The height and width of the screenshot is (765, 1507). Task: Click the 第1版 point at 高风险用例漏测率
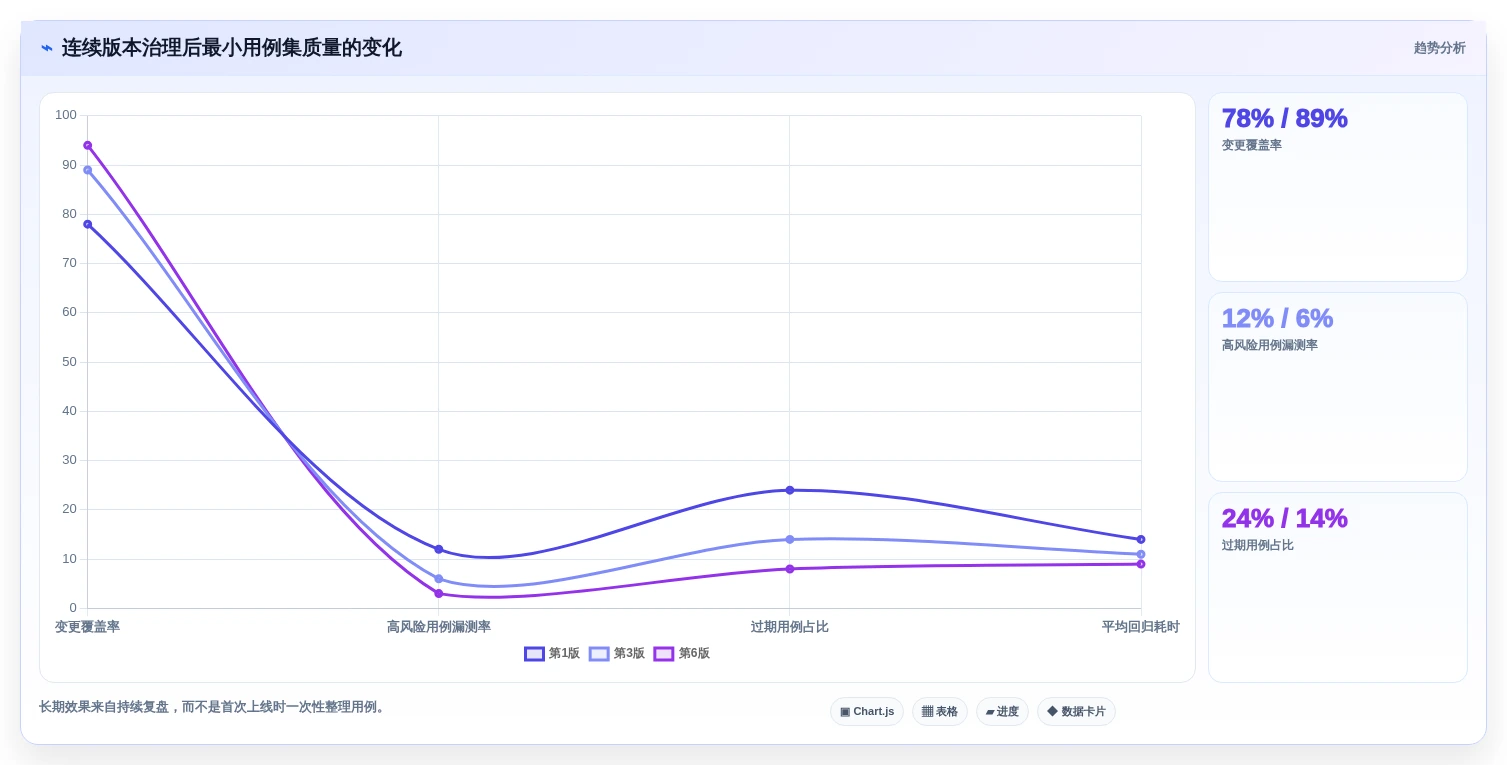point(439,549)
